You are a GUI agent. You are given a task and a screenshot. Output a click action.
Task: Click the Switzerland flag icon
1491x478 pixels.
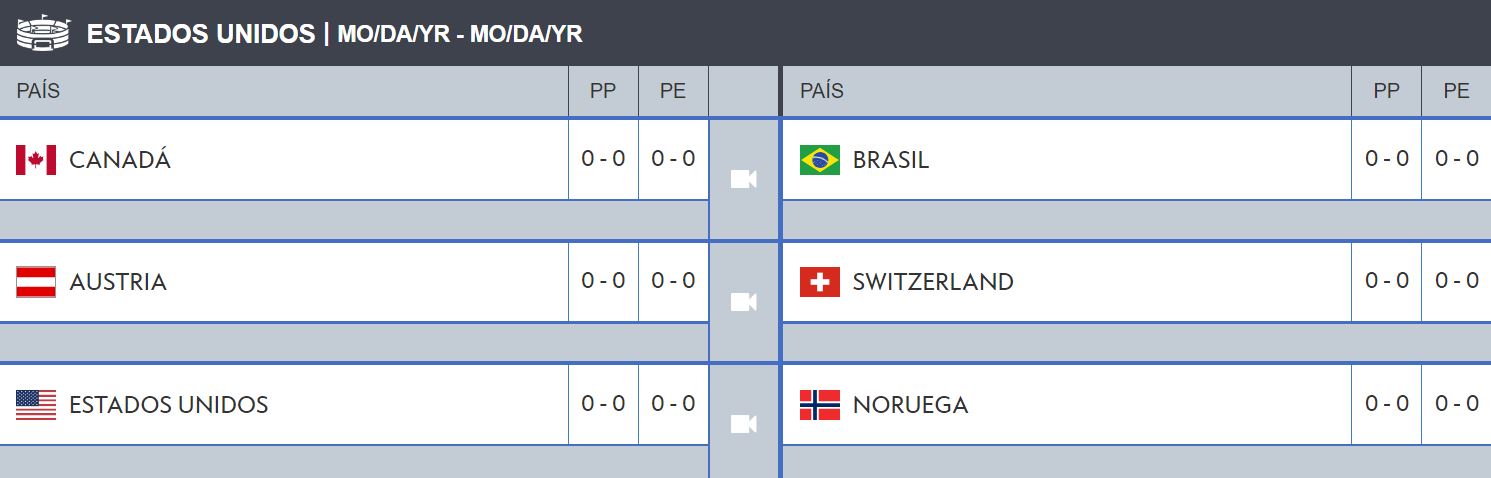coord(820,282)
